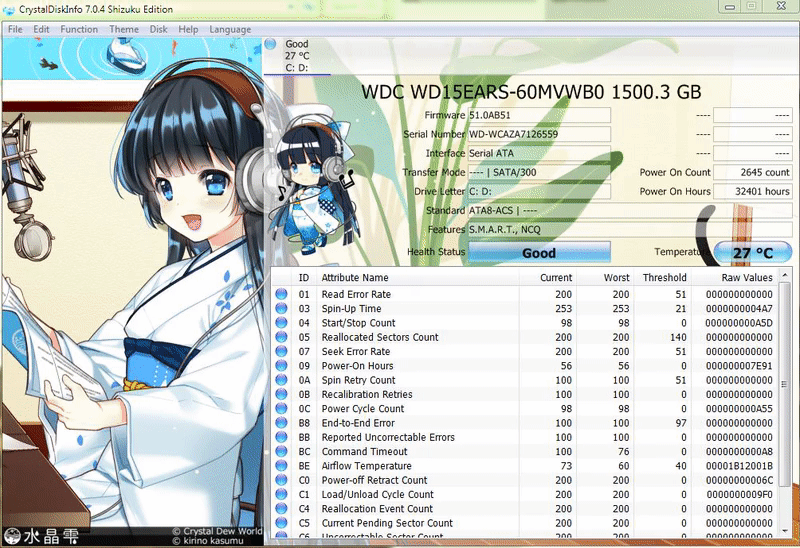
Task: Open the Theme menu
Action: pyautogui.click(x=124, y=29)
